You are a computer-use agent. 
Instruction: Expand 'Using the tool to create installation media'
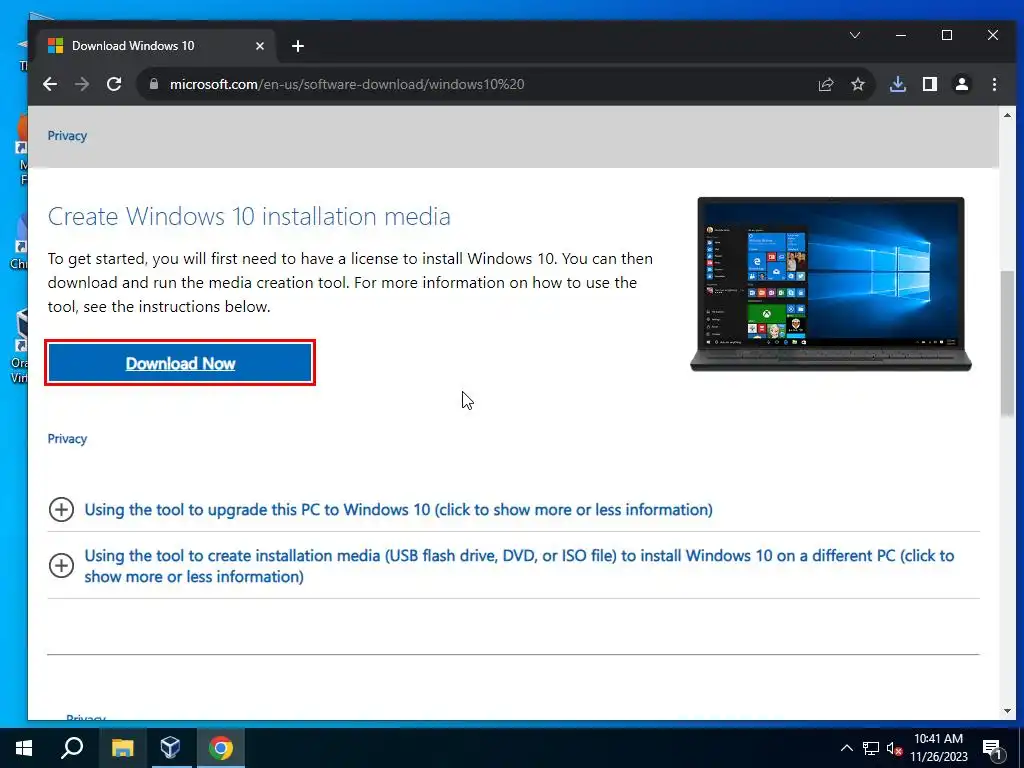tap(519, 566)
